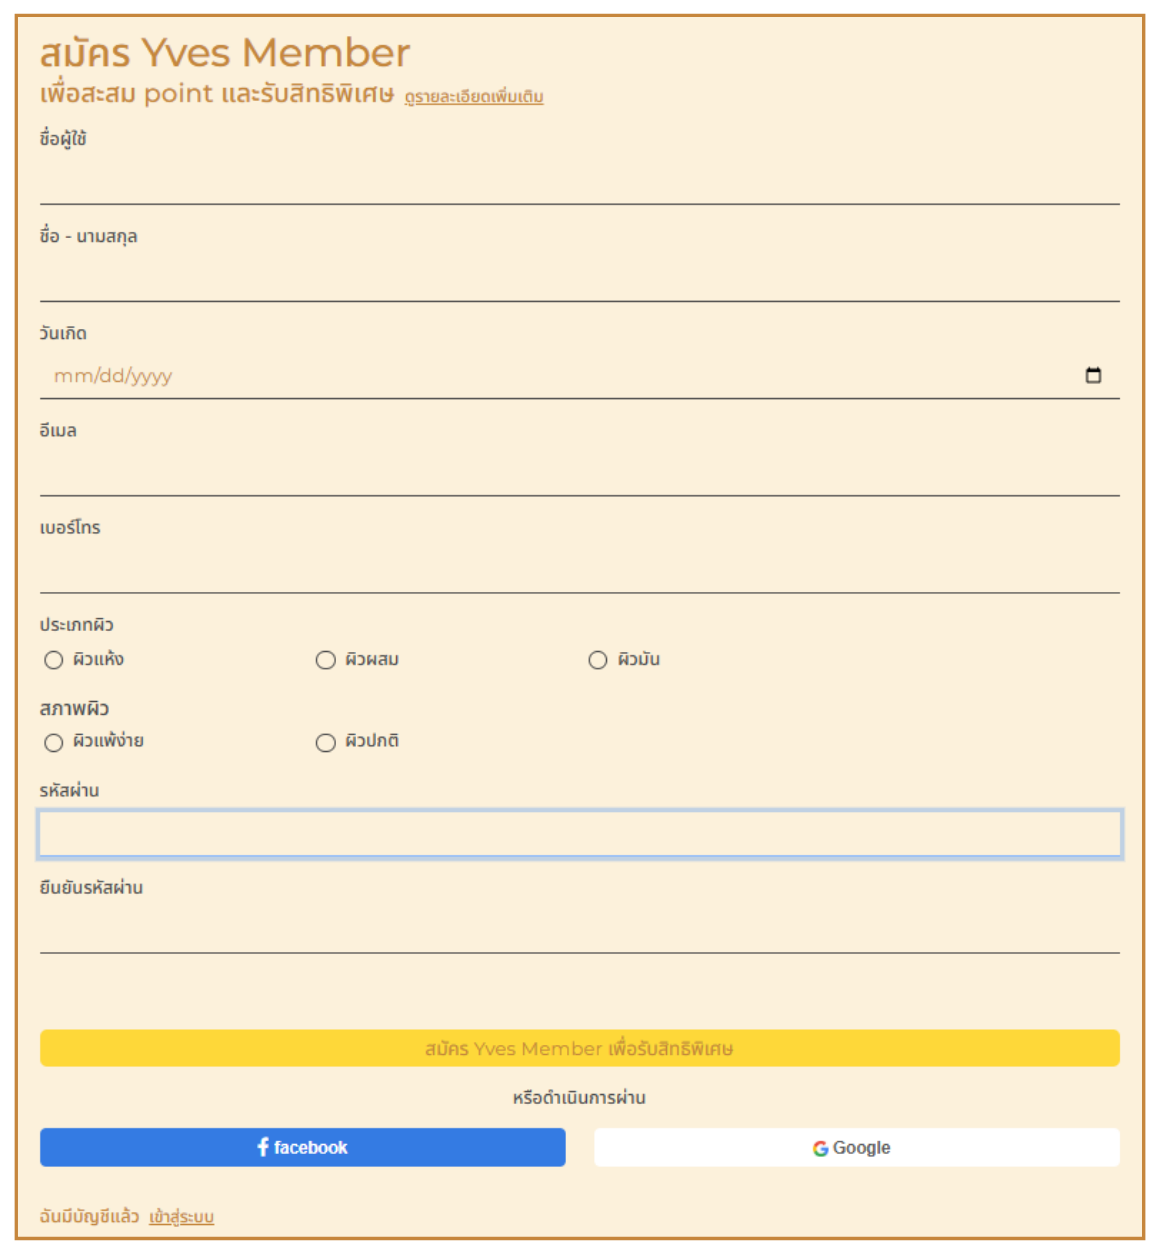Open the ดูรายละเอียดเพิ่มเติม details link
This screenshot has height=1254, width=1167.
point(474,97)
